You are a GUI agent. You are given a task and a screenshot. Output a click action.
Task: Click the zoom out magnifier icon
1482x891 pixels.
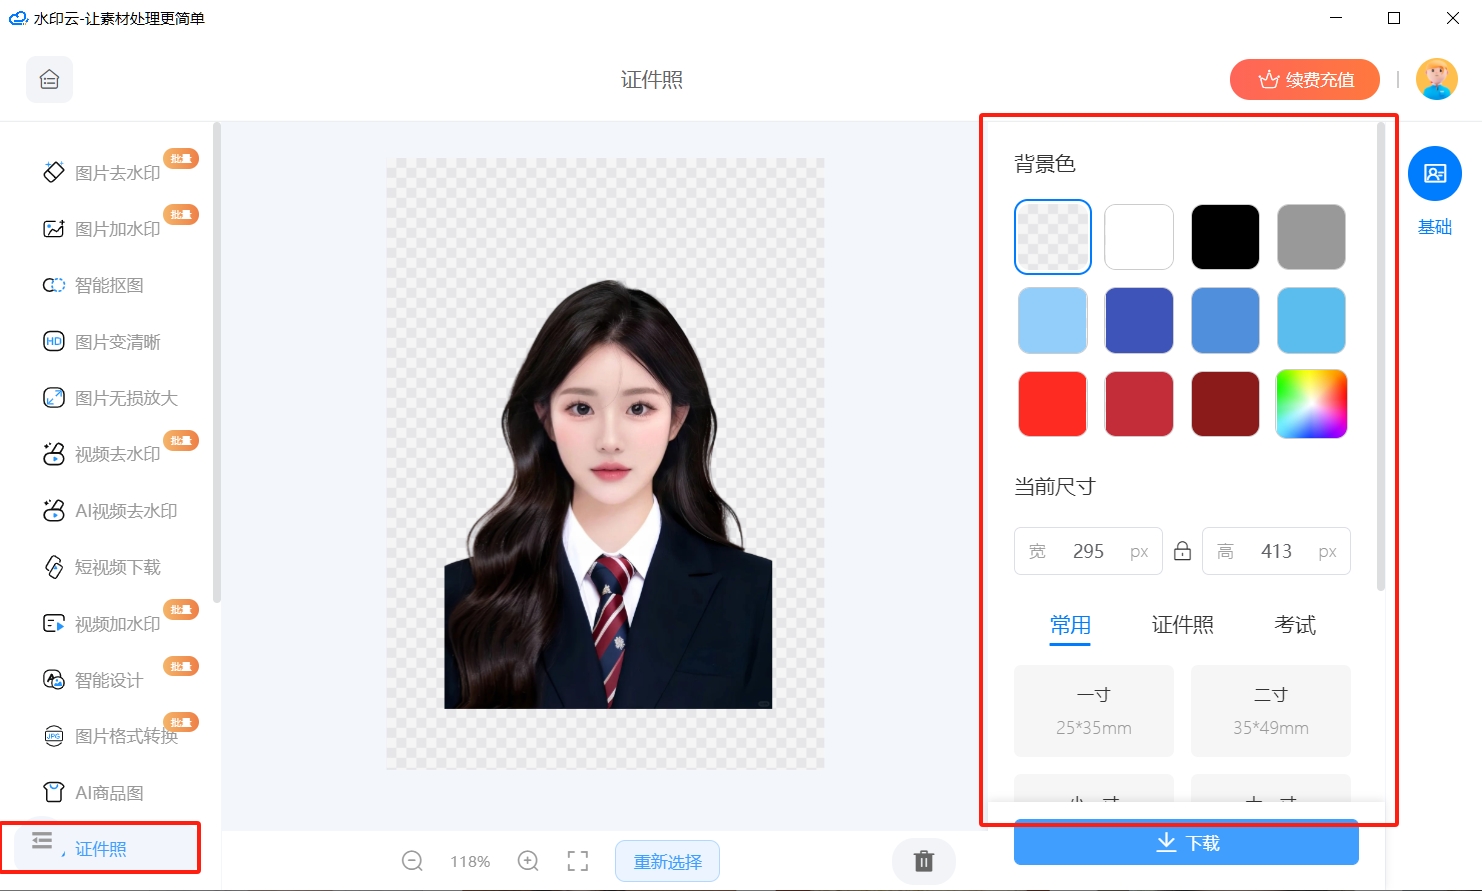pyautogui.click(x=412, y=861)
